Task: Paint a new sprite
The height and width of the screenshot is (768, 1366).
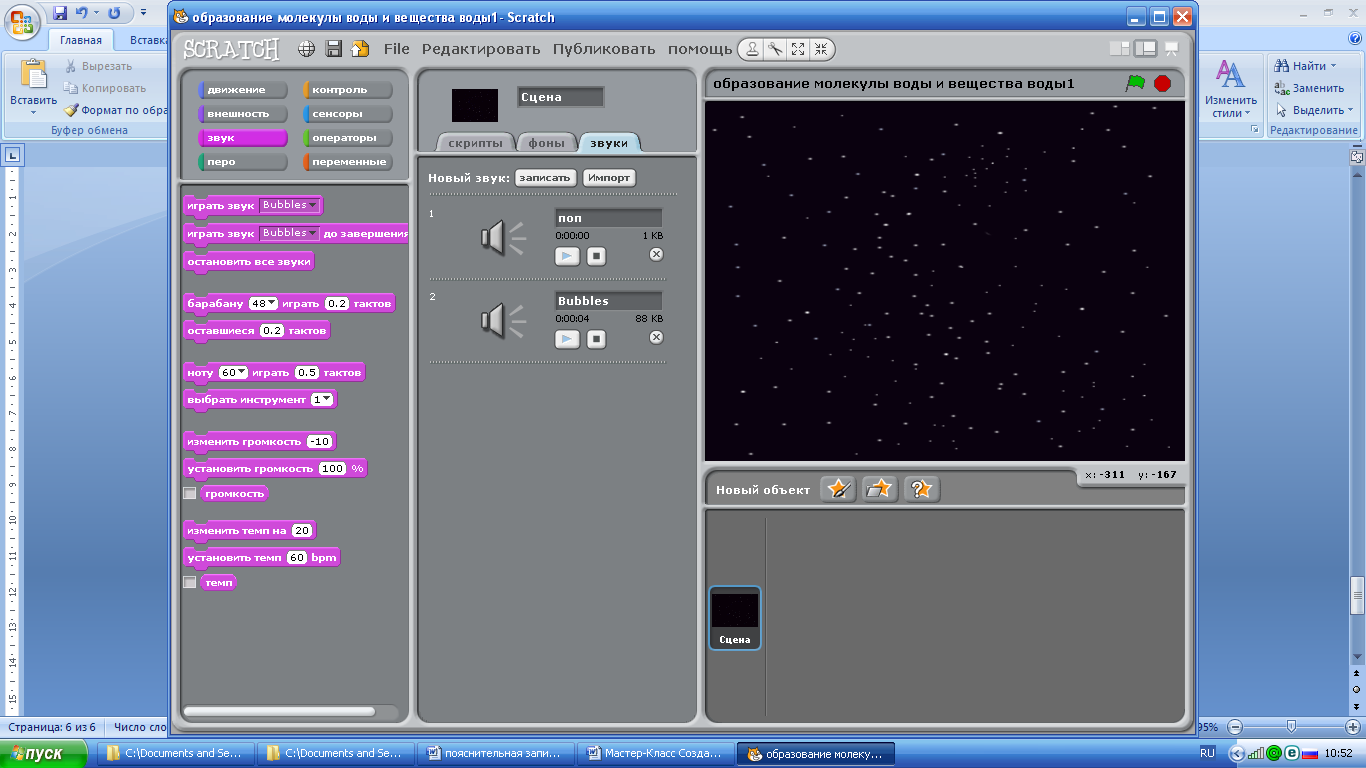Action: coord(838,489)
